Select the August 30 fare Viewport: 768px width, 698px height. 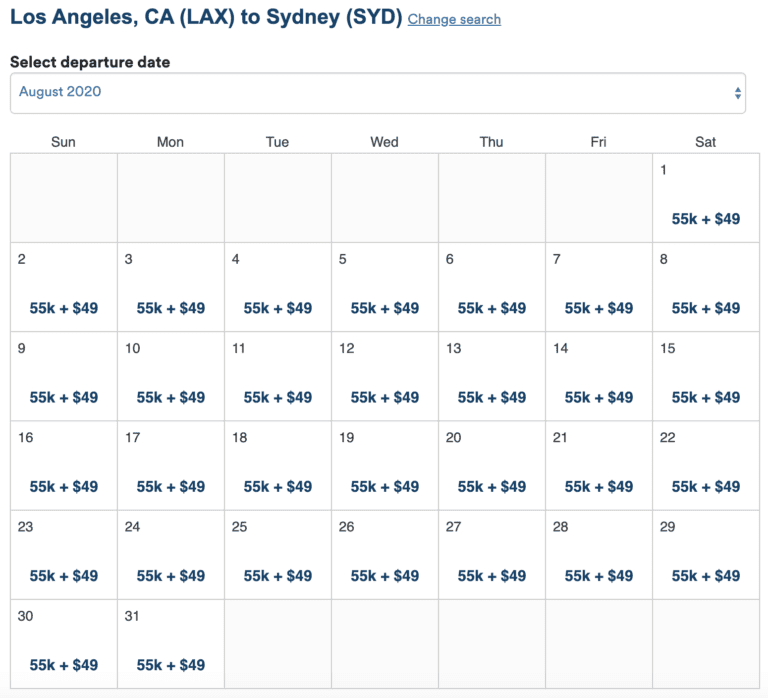64,665
